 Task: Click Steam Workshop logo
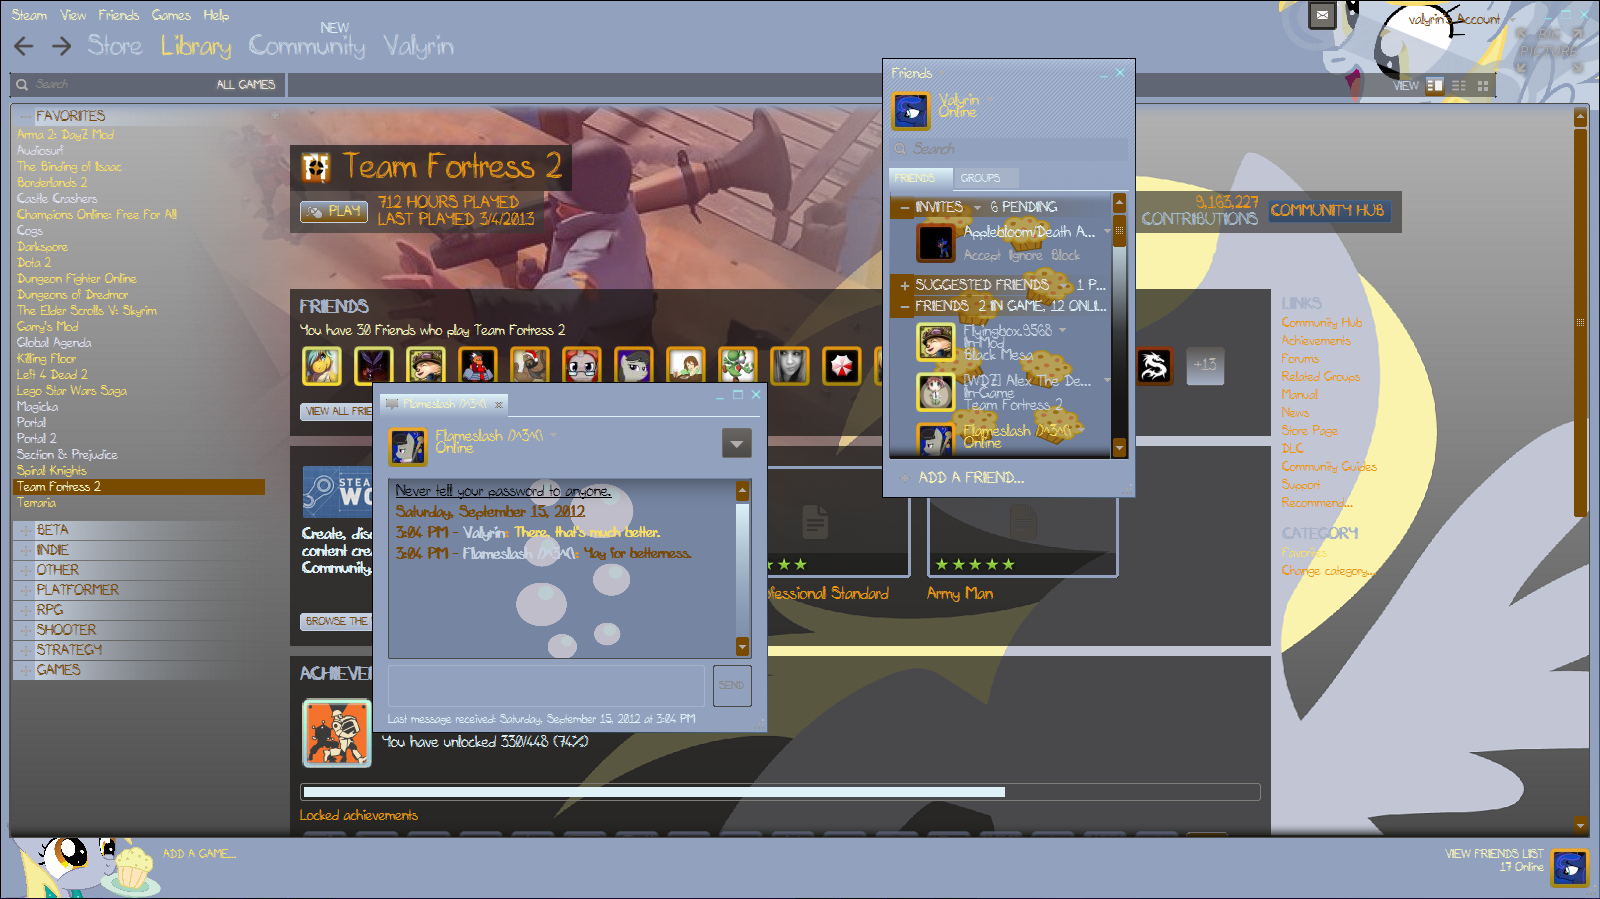[x=336, y=491]
